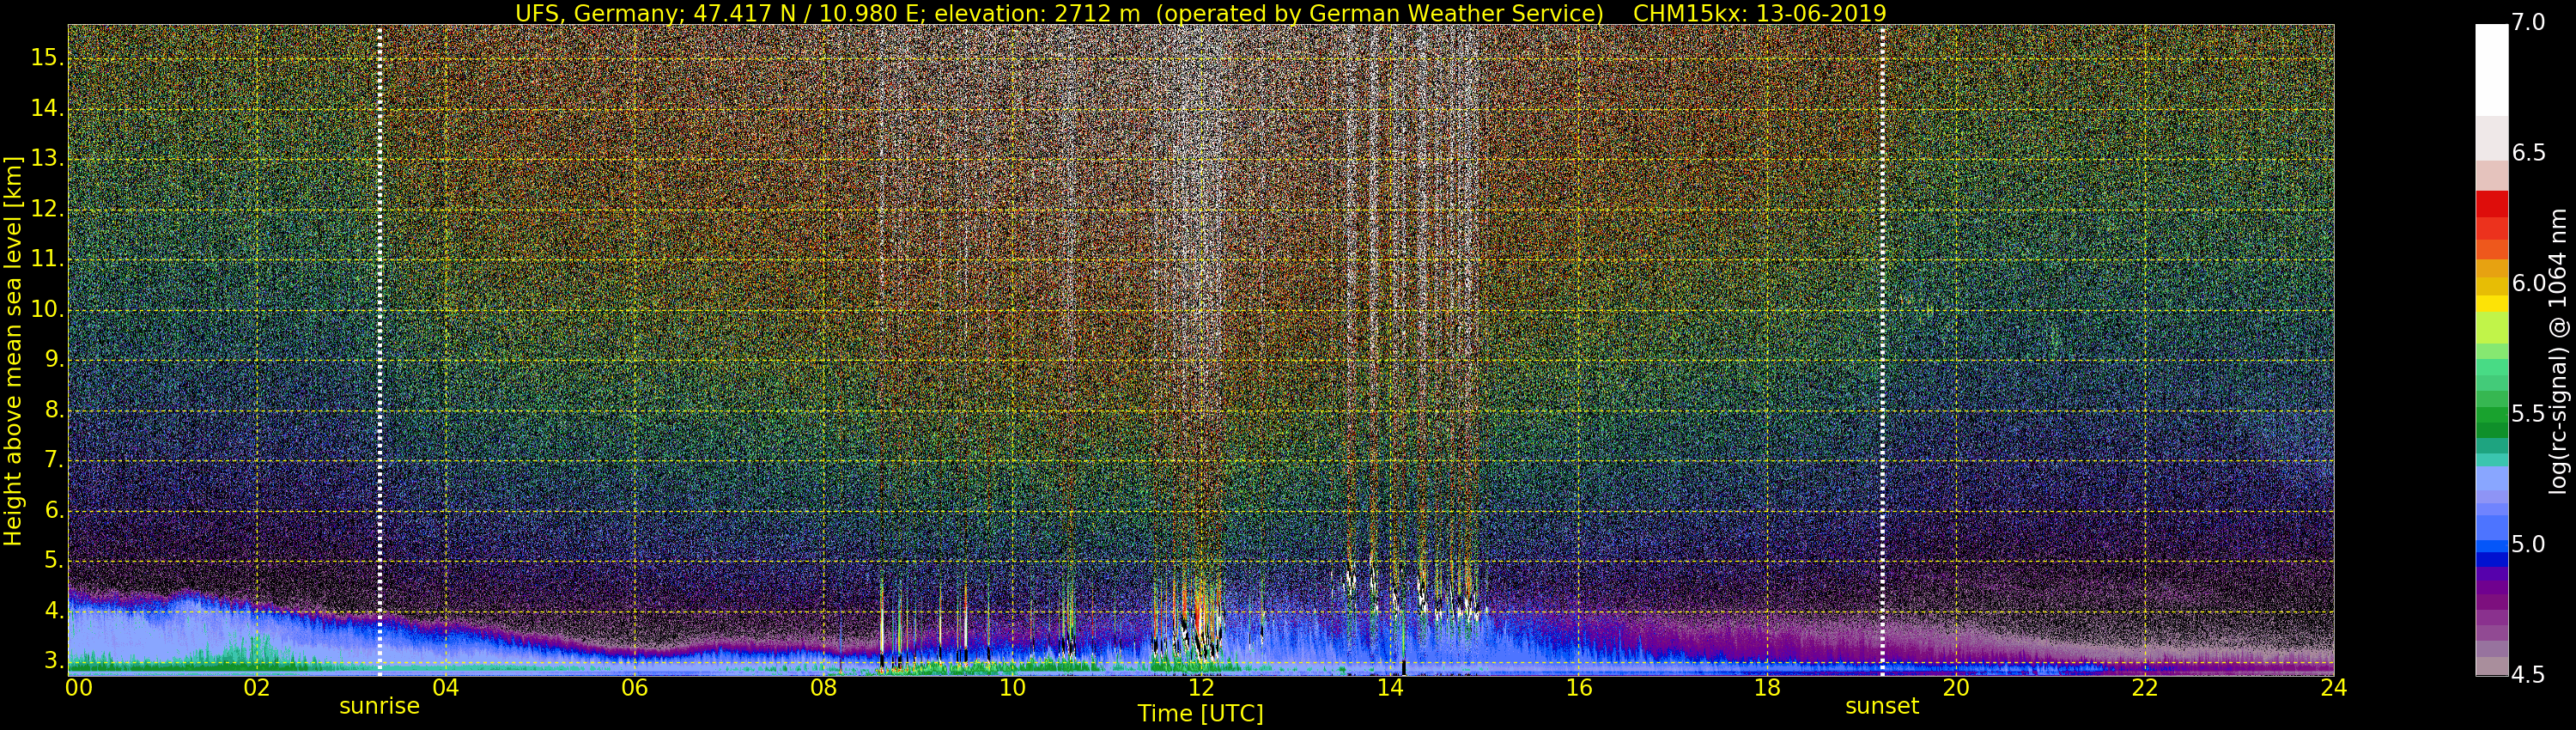The width and height of the screenshot is (2576, 730).
Task: Click the "log(rc-signal) @ 1064 nm" colorbar label
Action: pyautogui.click(x=2558, y=351)
